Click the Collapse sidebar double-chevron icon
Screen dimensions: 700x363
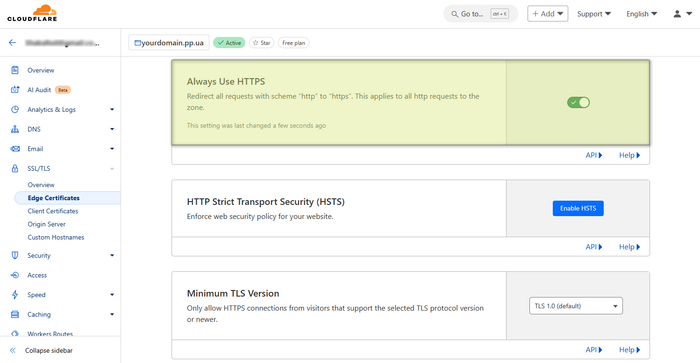pos(12,350)
